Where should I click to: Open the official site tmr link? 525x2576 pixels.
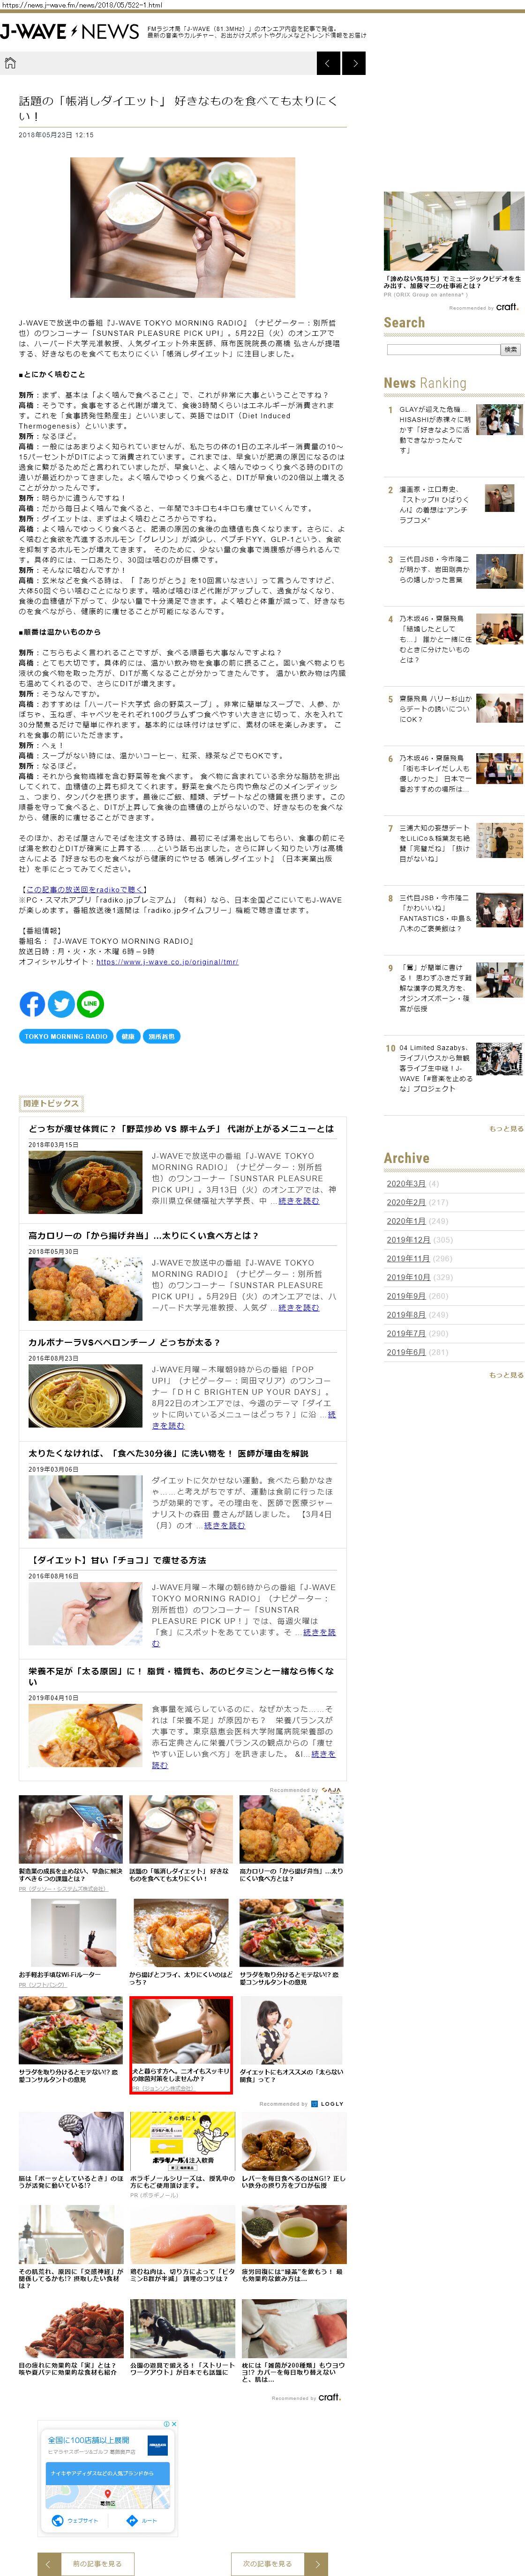(167, 962)
